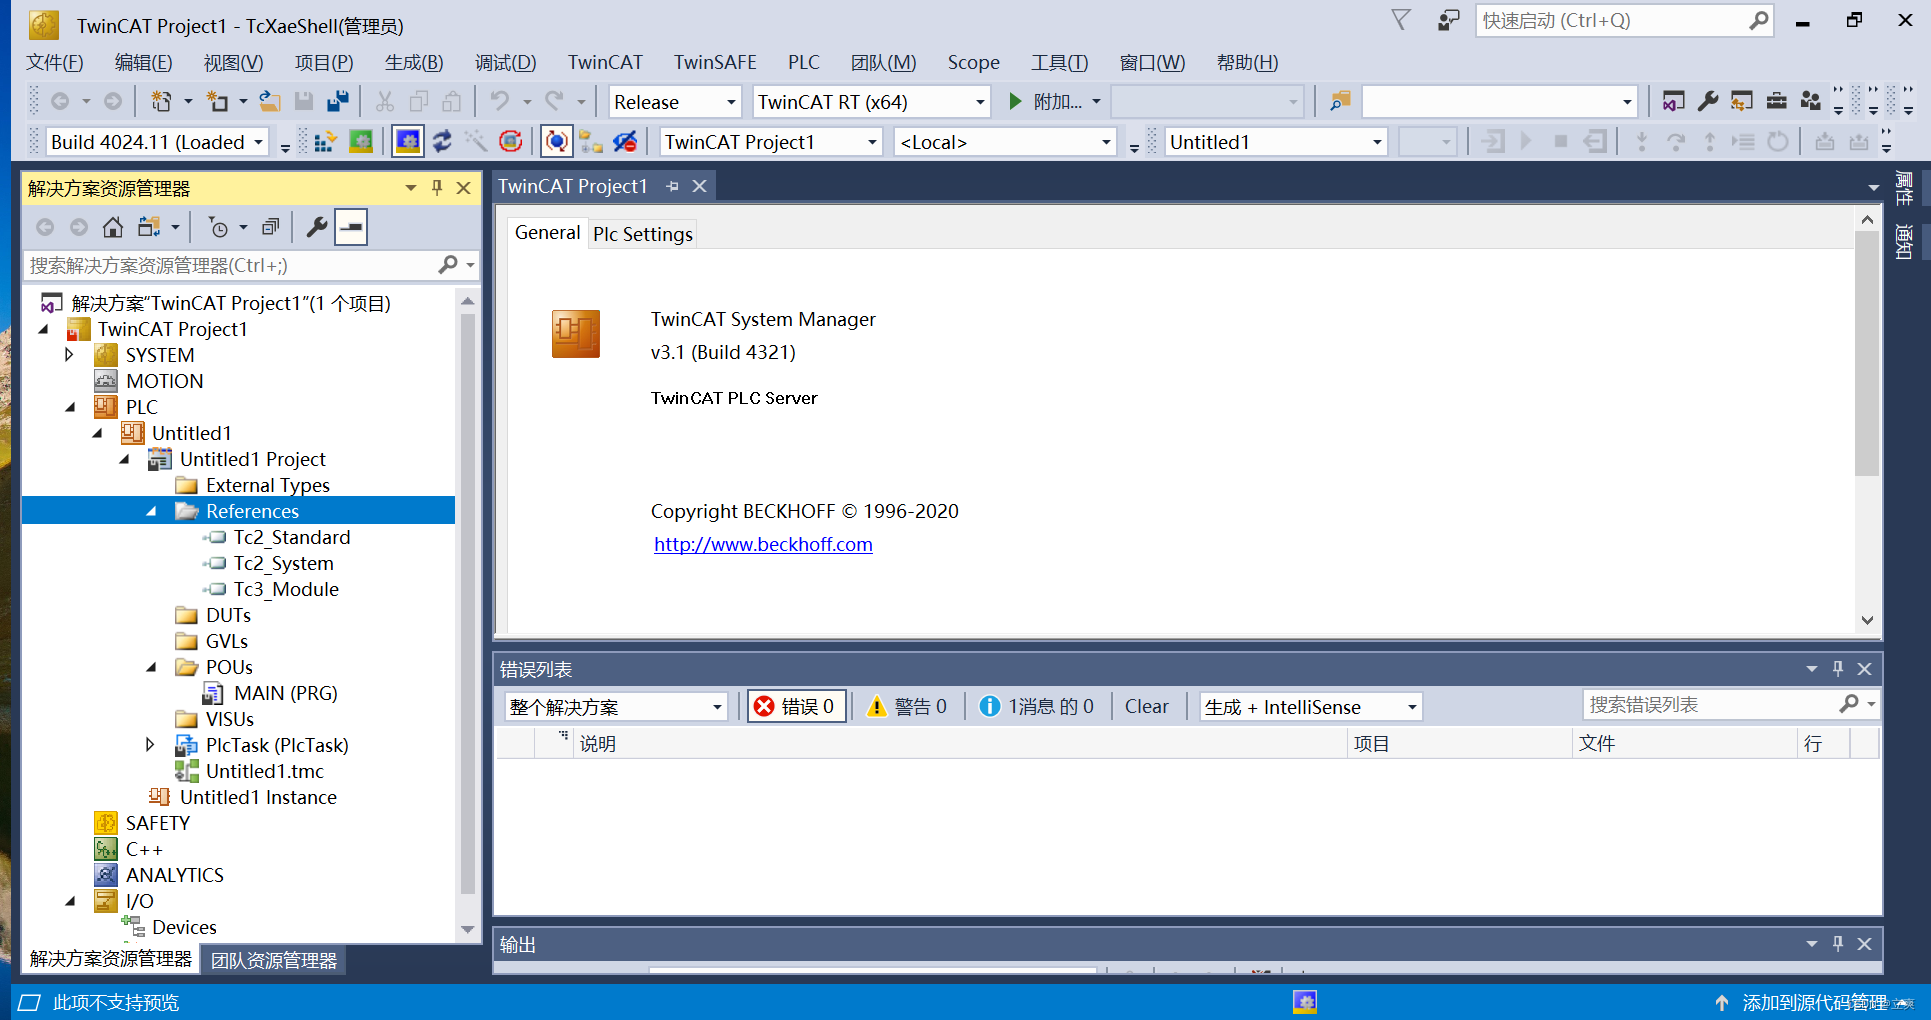Click the notifications filter funnel icon
This screenshot has width=1931, height=1020.
[1401, 20]
